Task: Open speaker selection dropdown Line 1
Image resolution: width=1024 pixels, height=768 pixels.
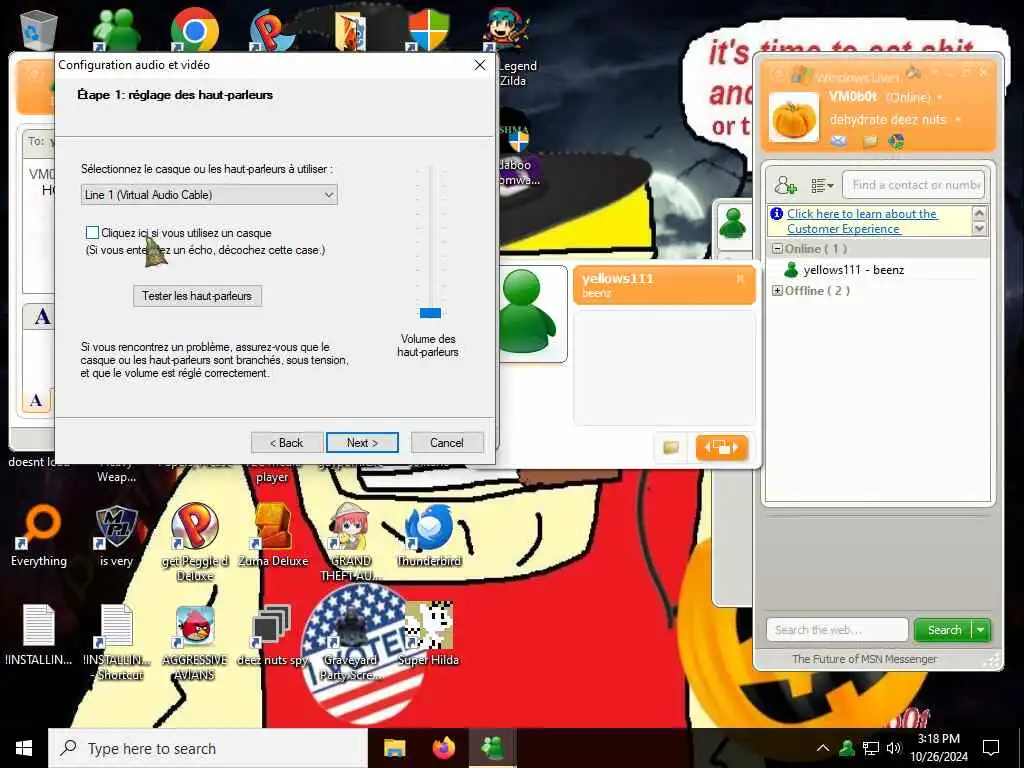Action: pyautogui.click(x=209, y=195)
